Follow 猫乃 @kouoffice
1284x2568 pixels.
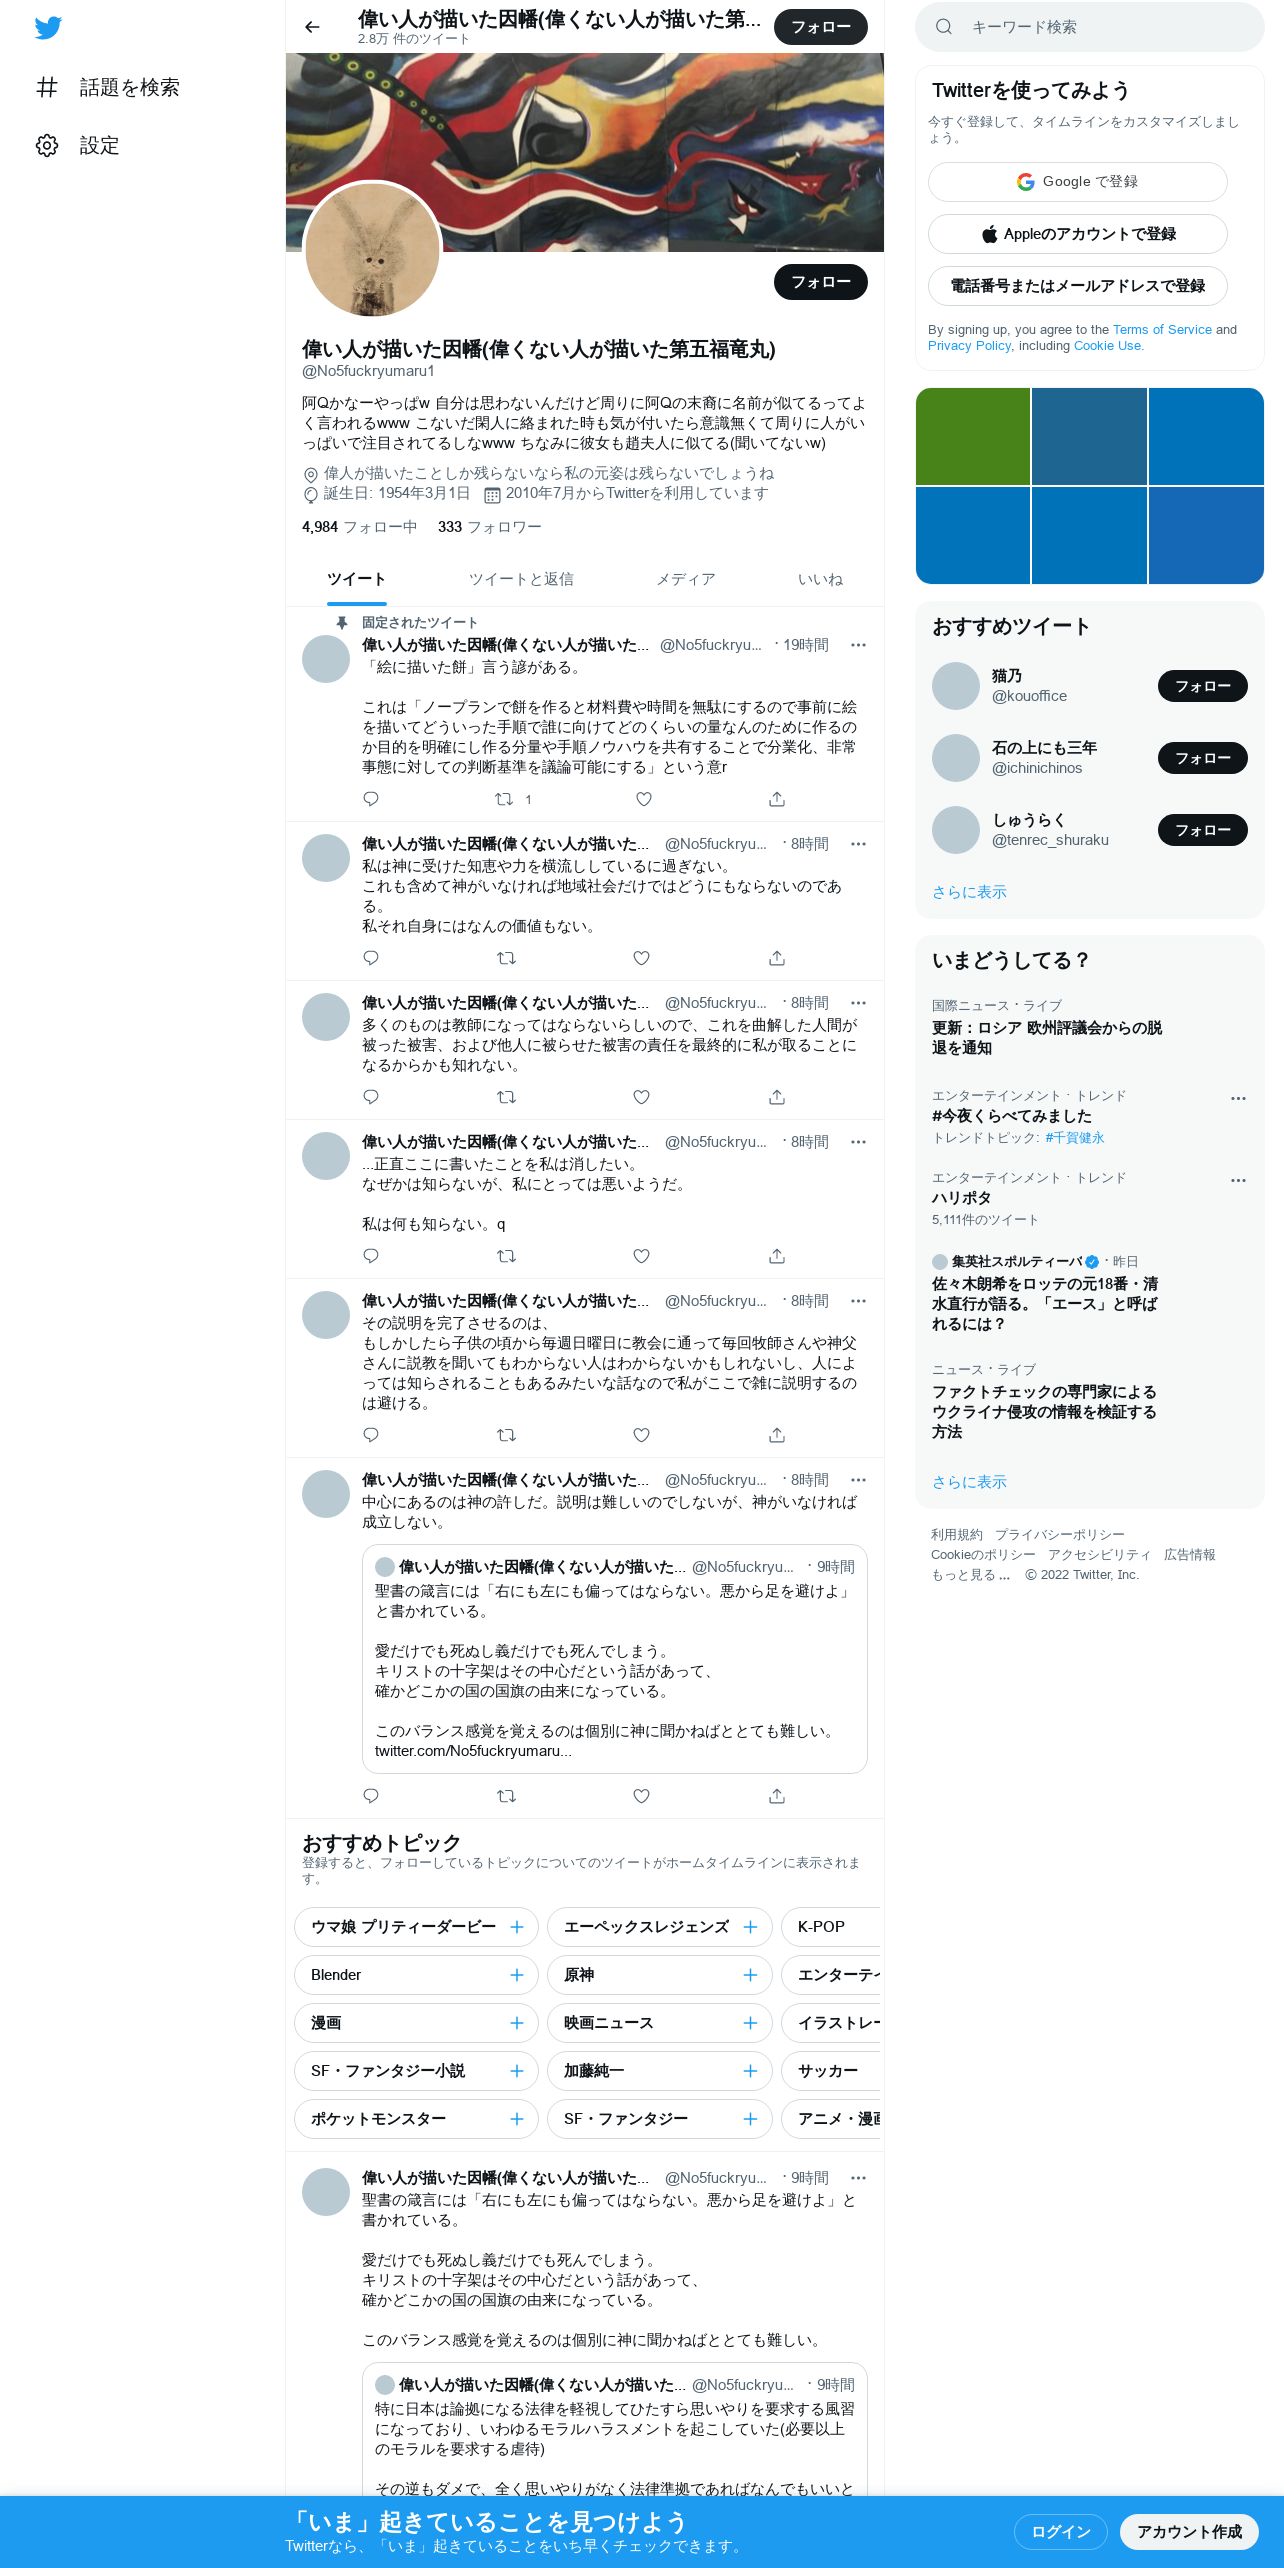(1202, 686)
